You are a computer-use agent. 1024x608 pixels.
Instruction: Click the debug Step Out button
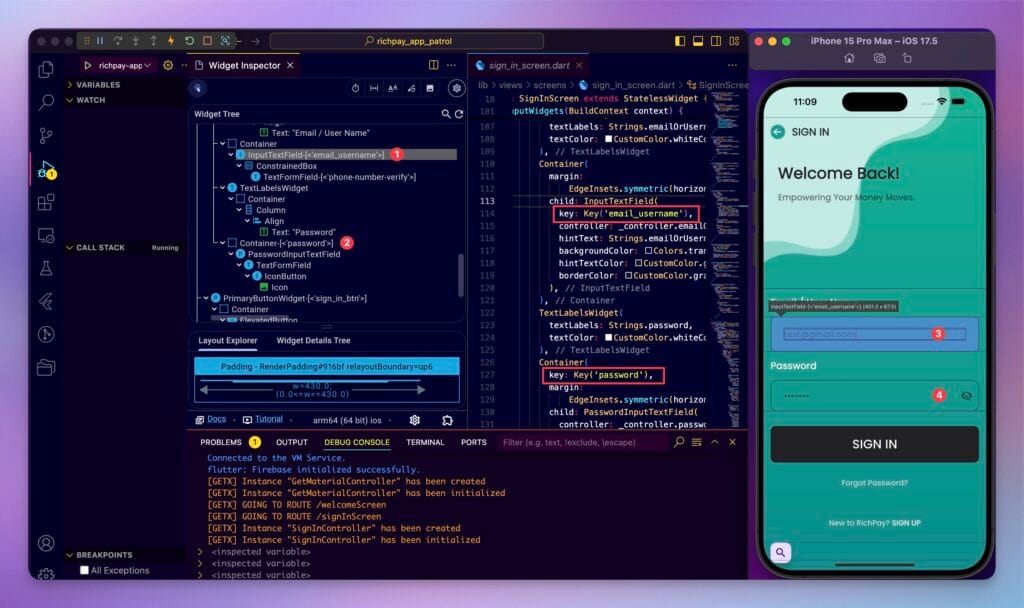153,40
